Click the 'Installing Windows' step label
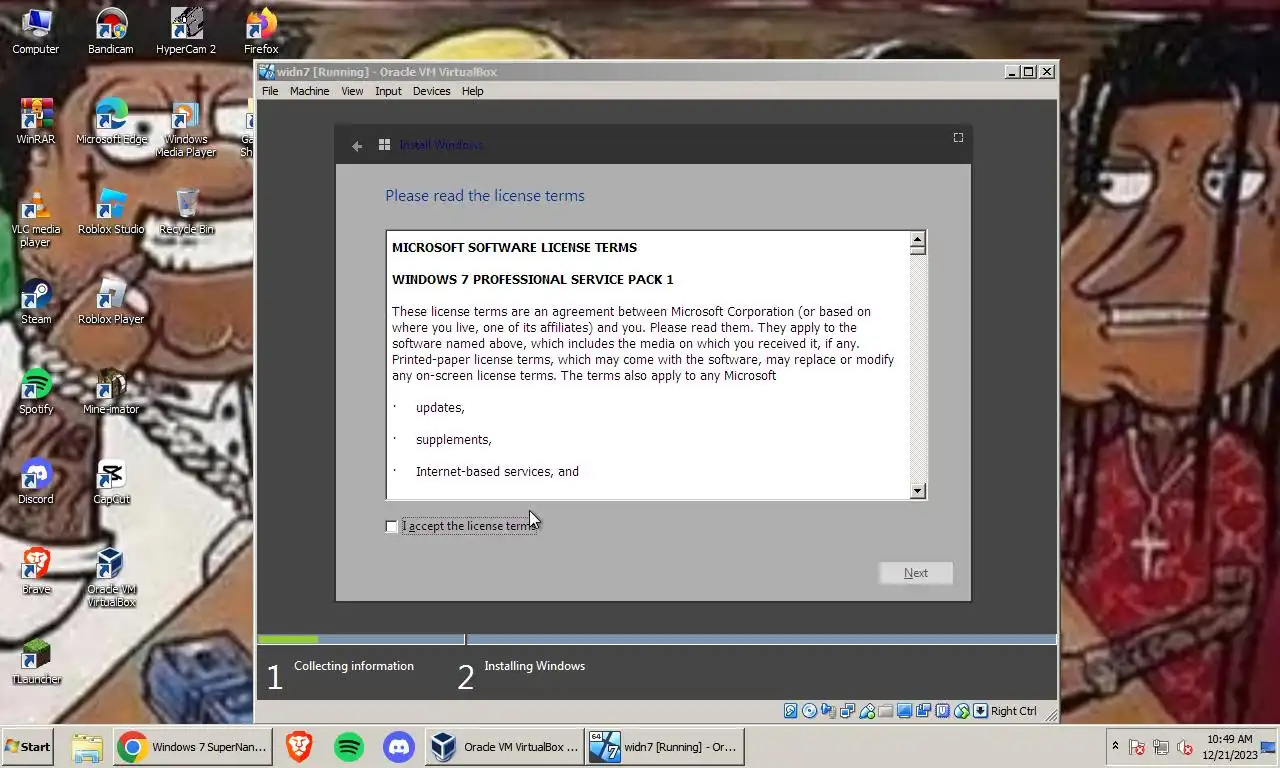This screenshot has height=768, width=1280. [535, 666]
